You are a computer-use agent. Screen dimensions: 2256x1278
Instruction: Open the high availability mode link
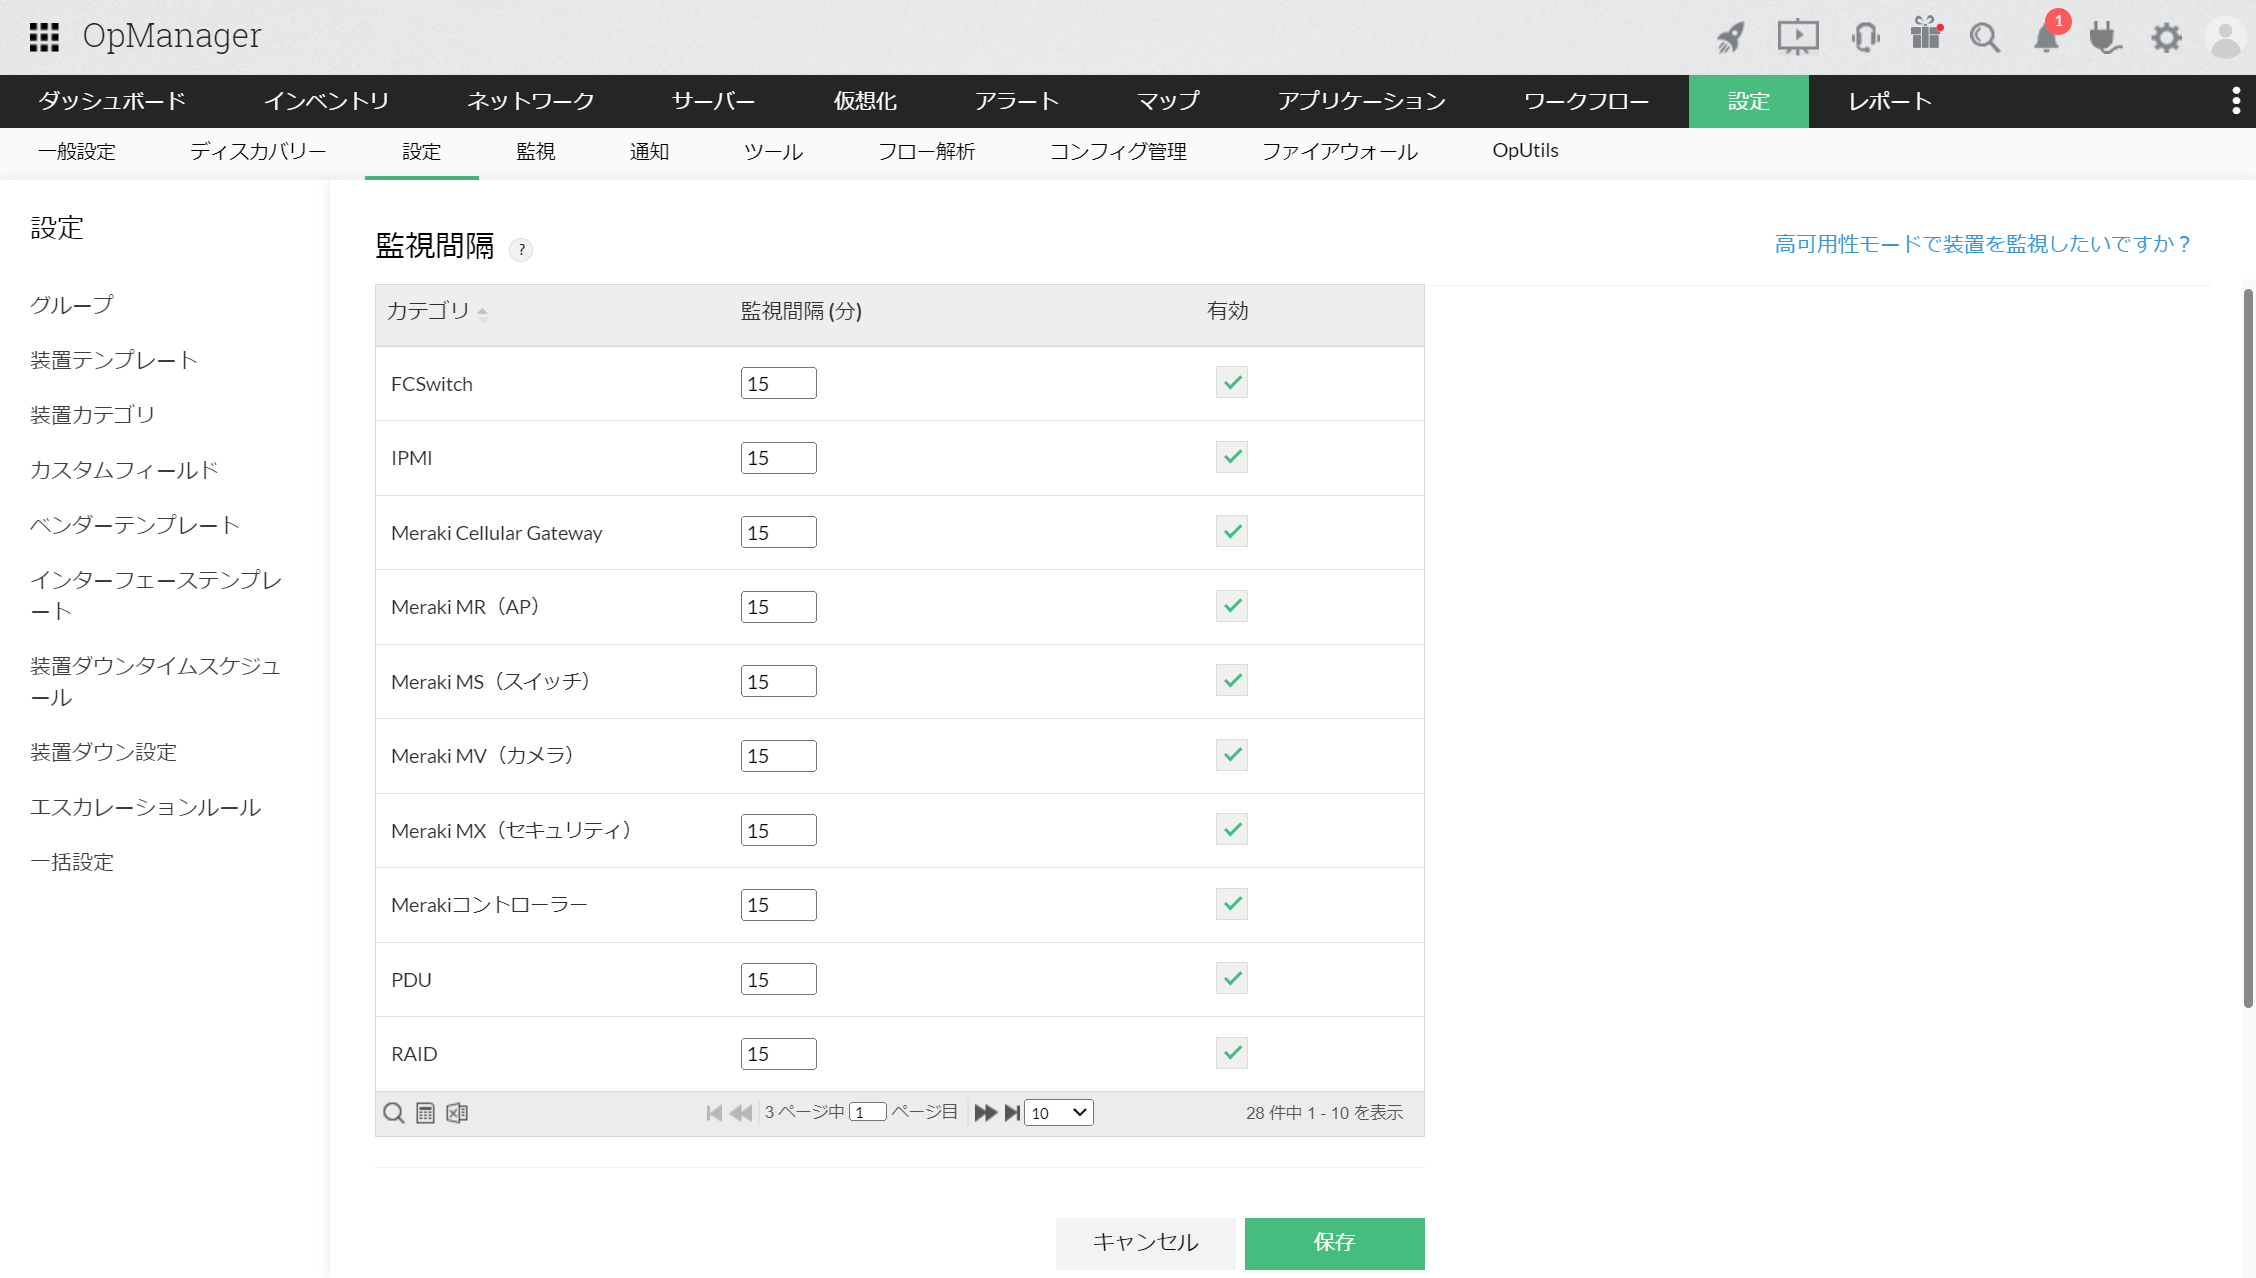click(x=1982, y=244)
